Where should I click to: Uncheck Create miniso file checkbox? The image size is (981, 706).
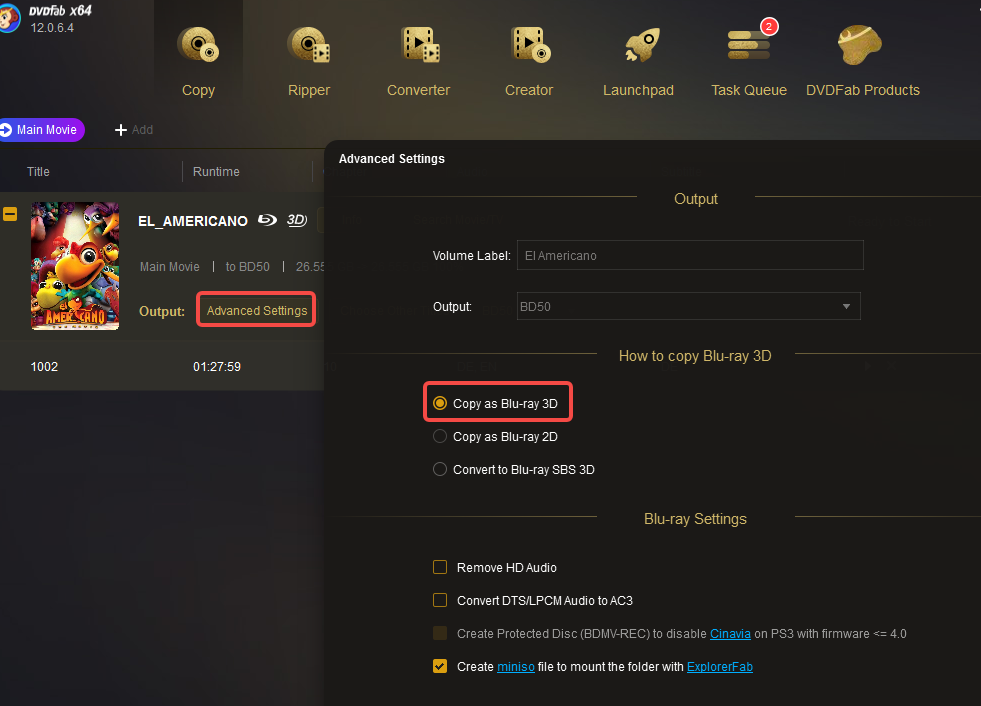click(x=440, y=666)
